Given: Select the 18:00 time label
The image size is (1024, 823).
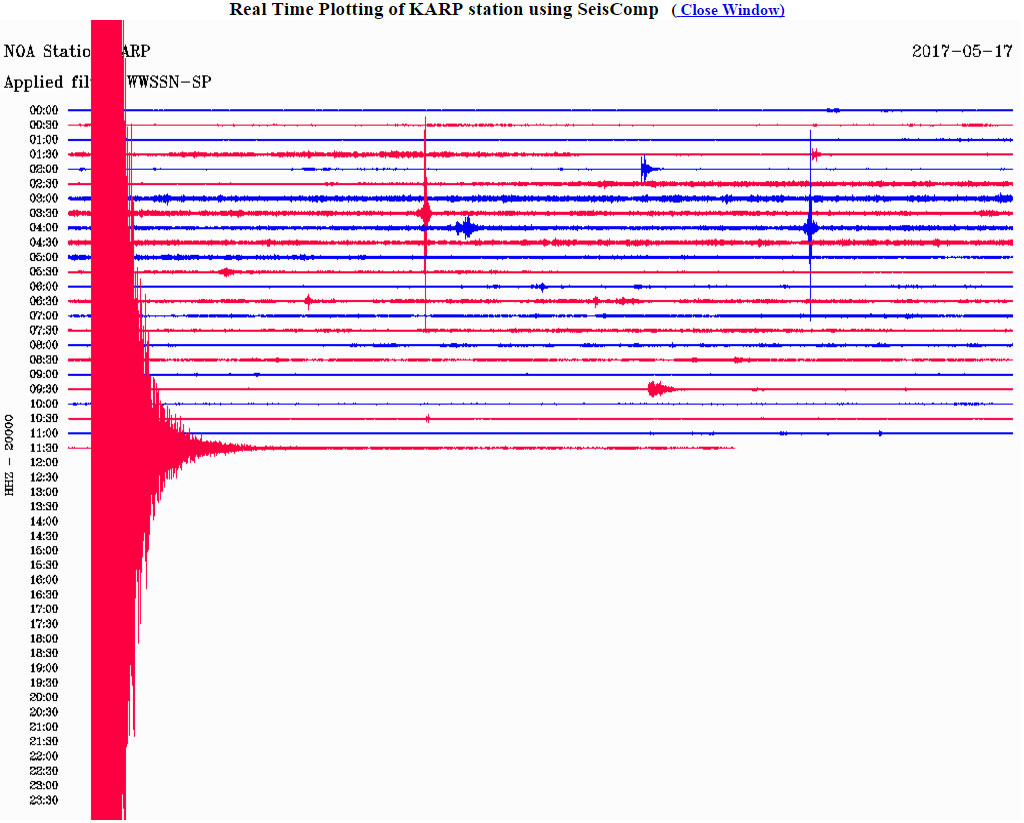Looking at the screenshot, I should [x=43, y=638].
